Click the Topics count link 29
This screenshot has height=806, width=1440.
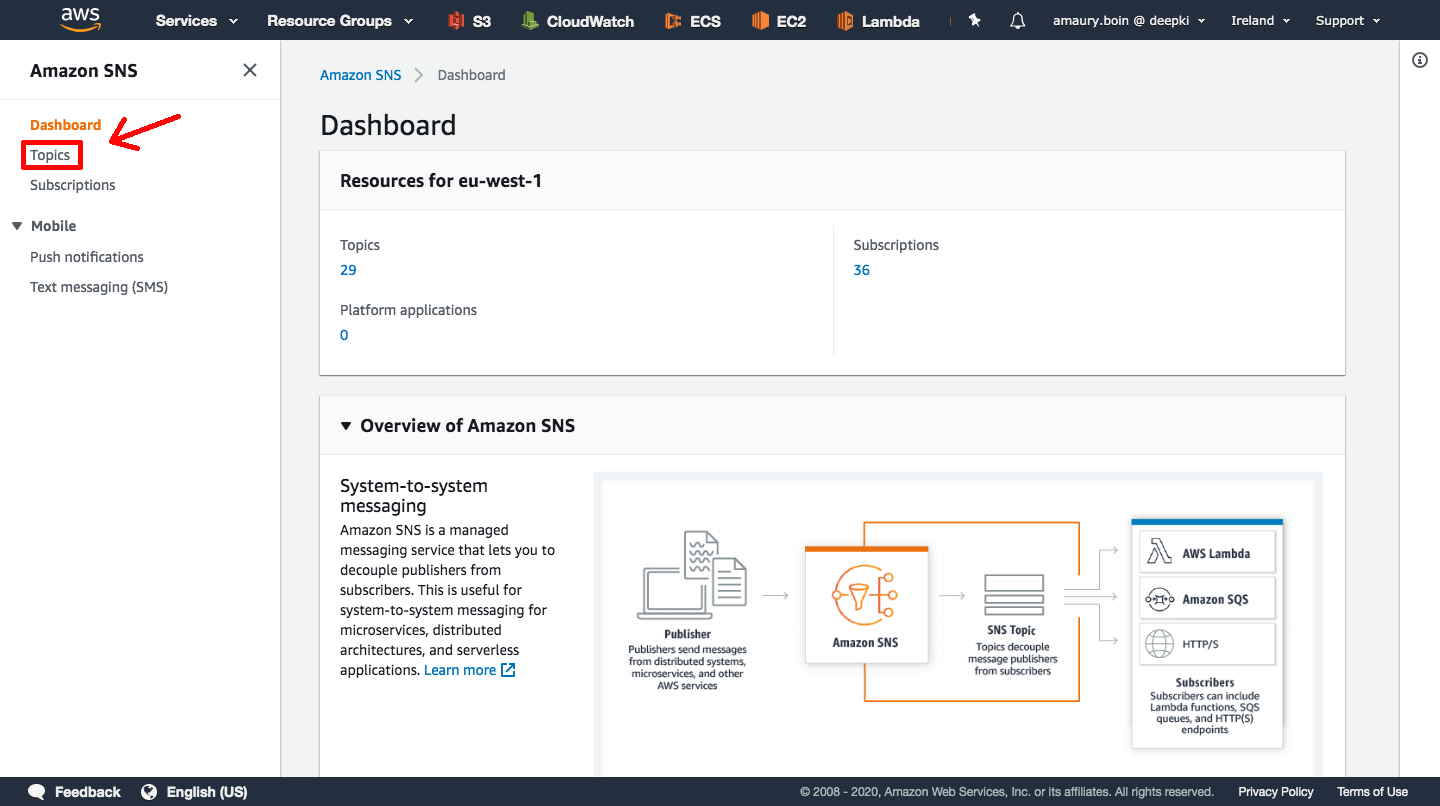(x=348, y=270)
